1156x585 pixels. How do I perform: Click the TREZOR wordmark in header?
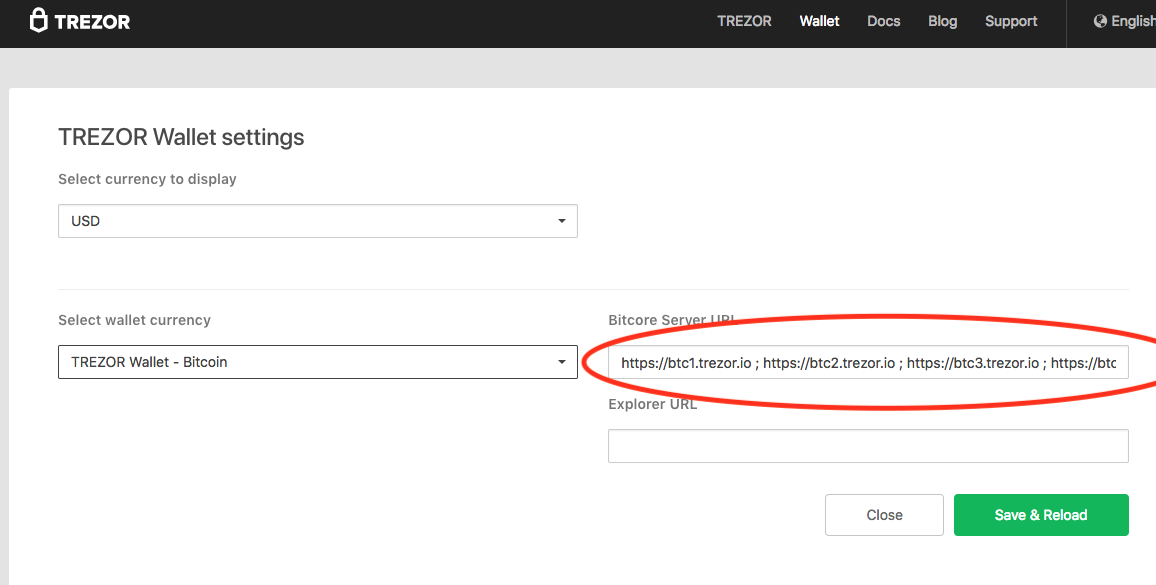93,22
